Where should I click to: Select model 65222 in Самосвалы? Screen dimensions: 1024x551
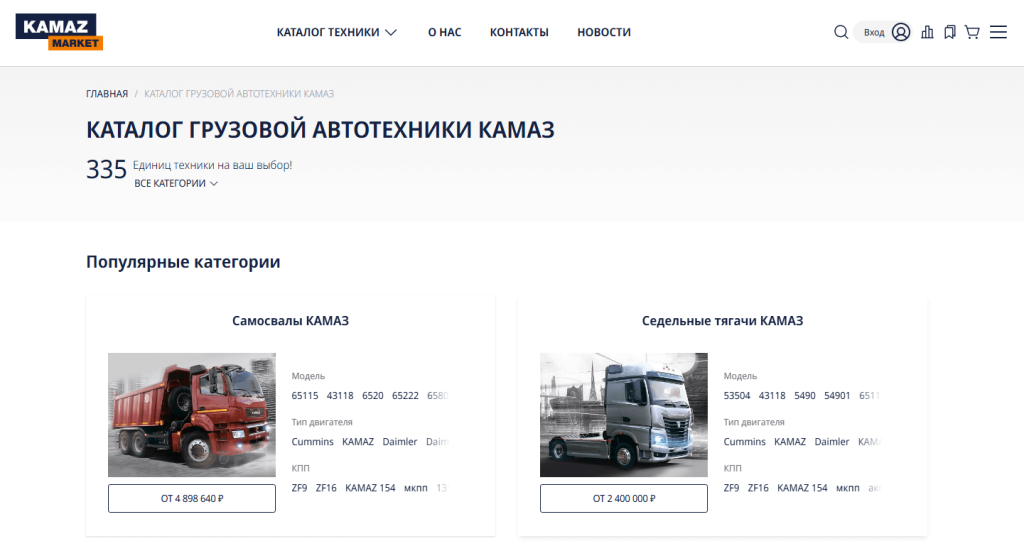[x=406, y=396]
